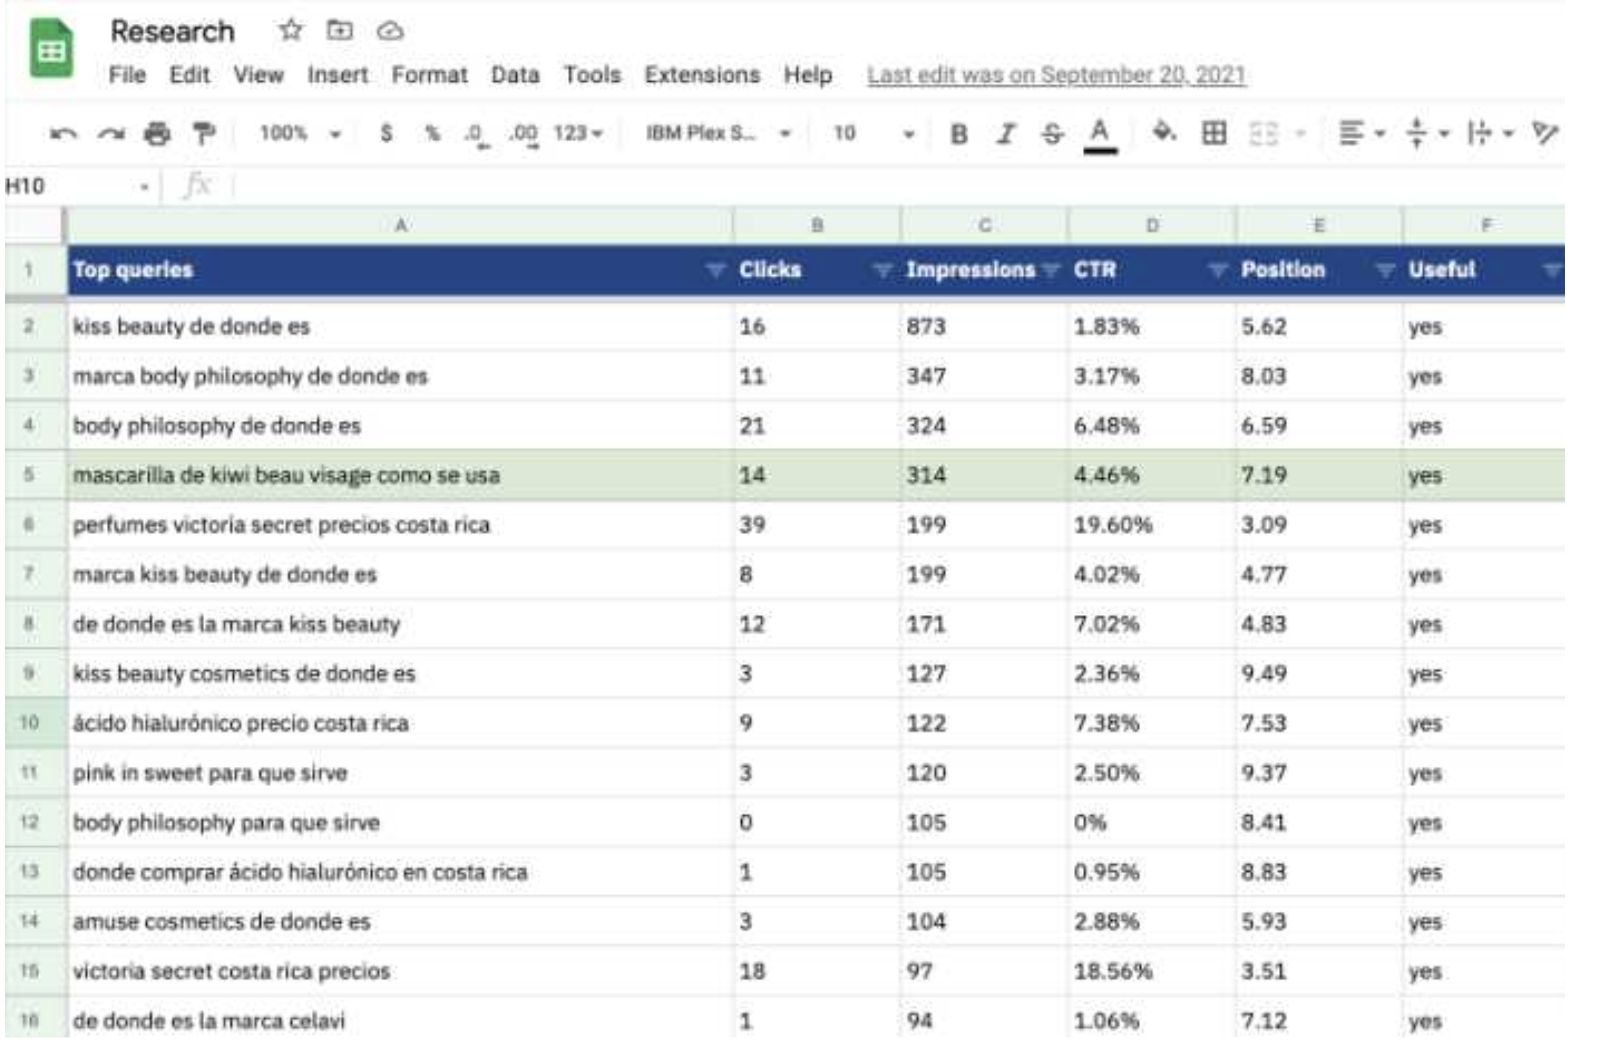Viewport: 1602px width, 1042px height.
Task: Select the Paint format tool
Action: pos(204,132)
